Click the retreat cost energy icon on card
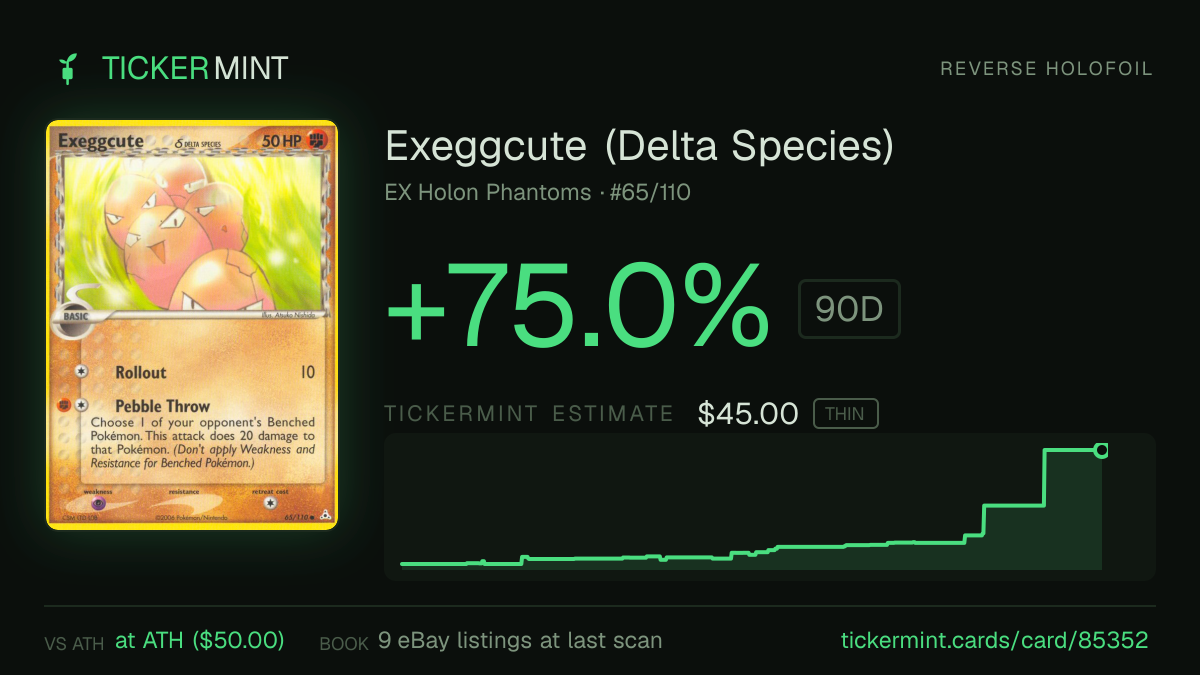 268,503
